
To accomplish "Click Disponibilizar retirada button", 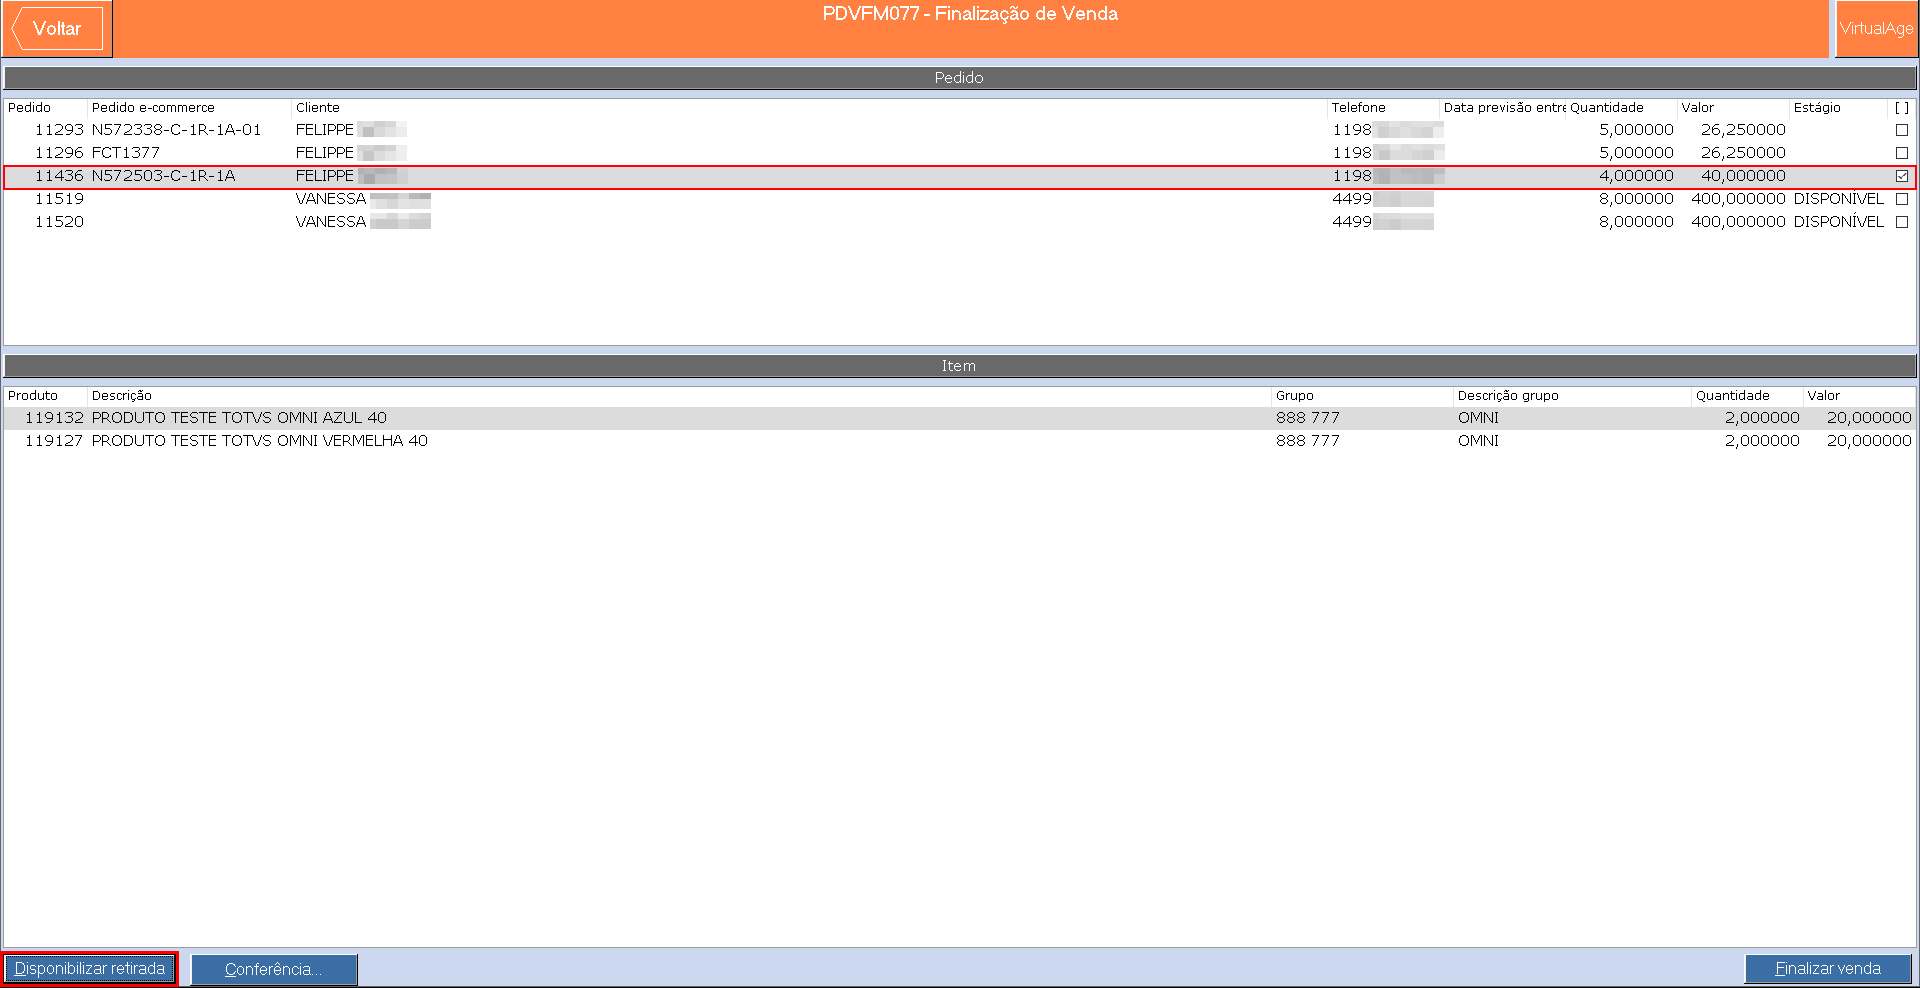I will click(x=90, y=969).
